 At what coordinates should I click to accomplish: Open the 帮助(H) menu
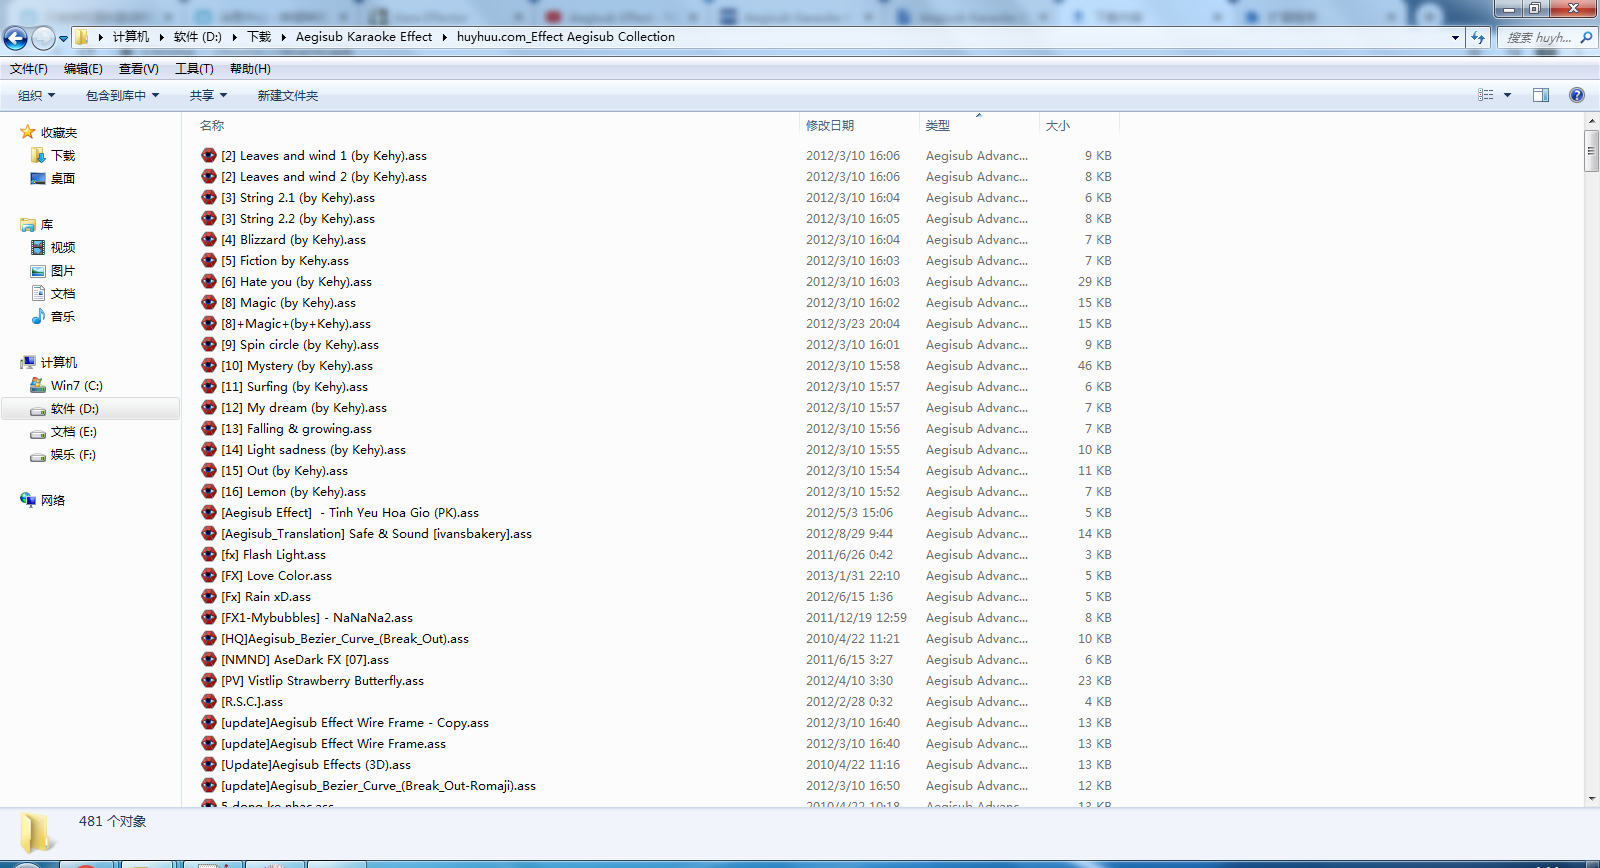250,69
